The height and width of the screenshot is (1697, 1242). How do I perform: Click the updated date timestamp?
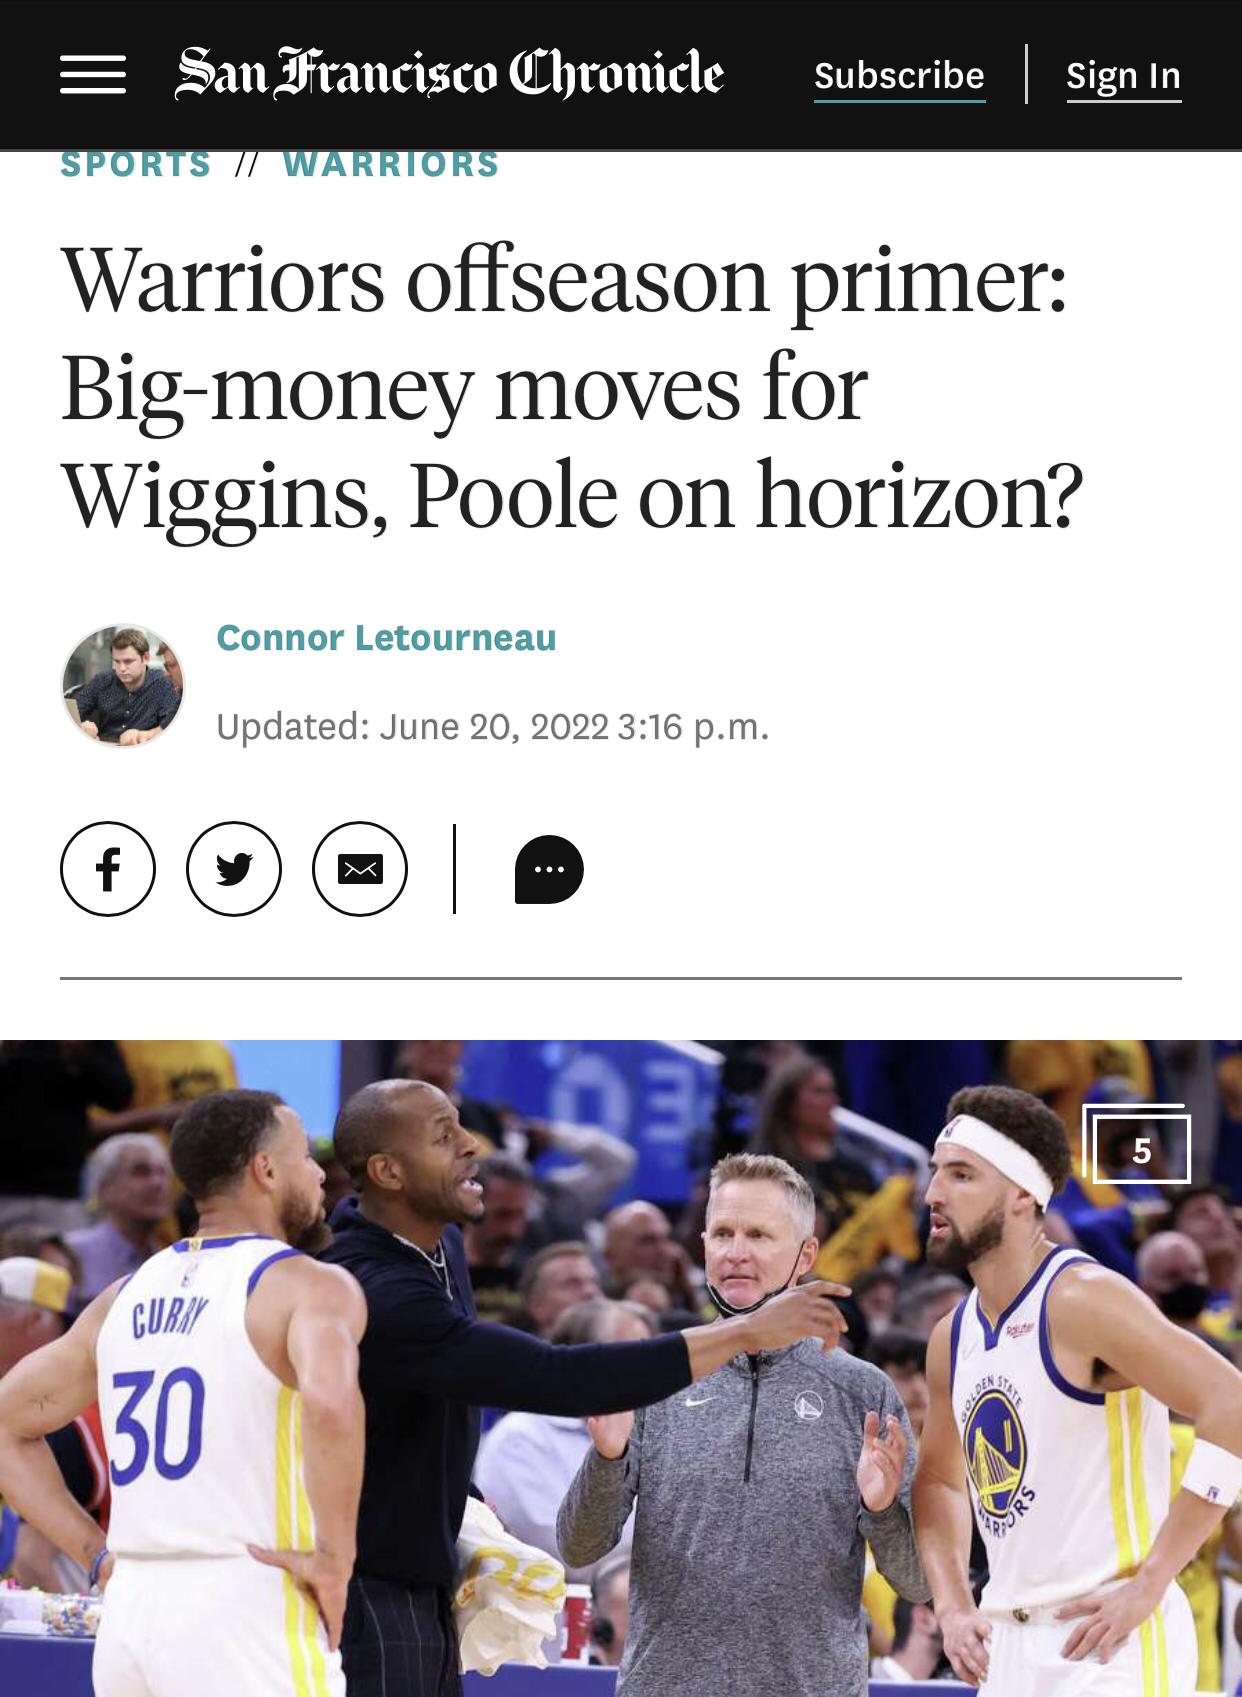point(493,726)
